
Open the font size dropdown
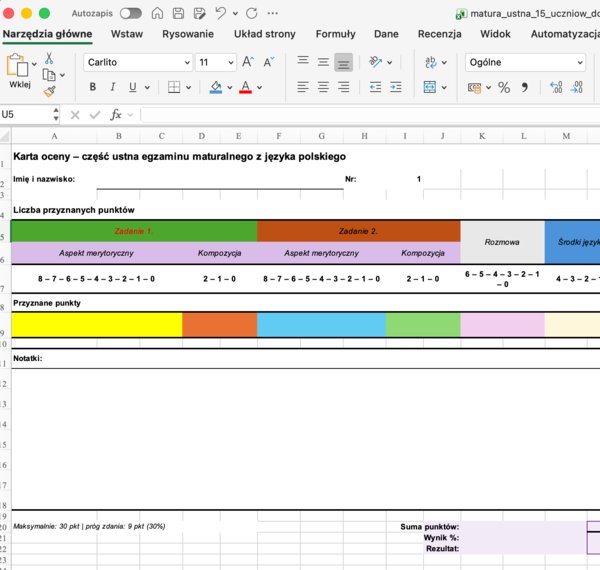[x=216, y=62]
